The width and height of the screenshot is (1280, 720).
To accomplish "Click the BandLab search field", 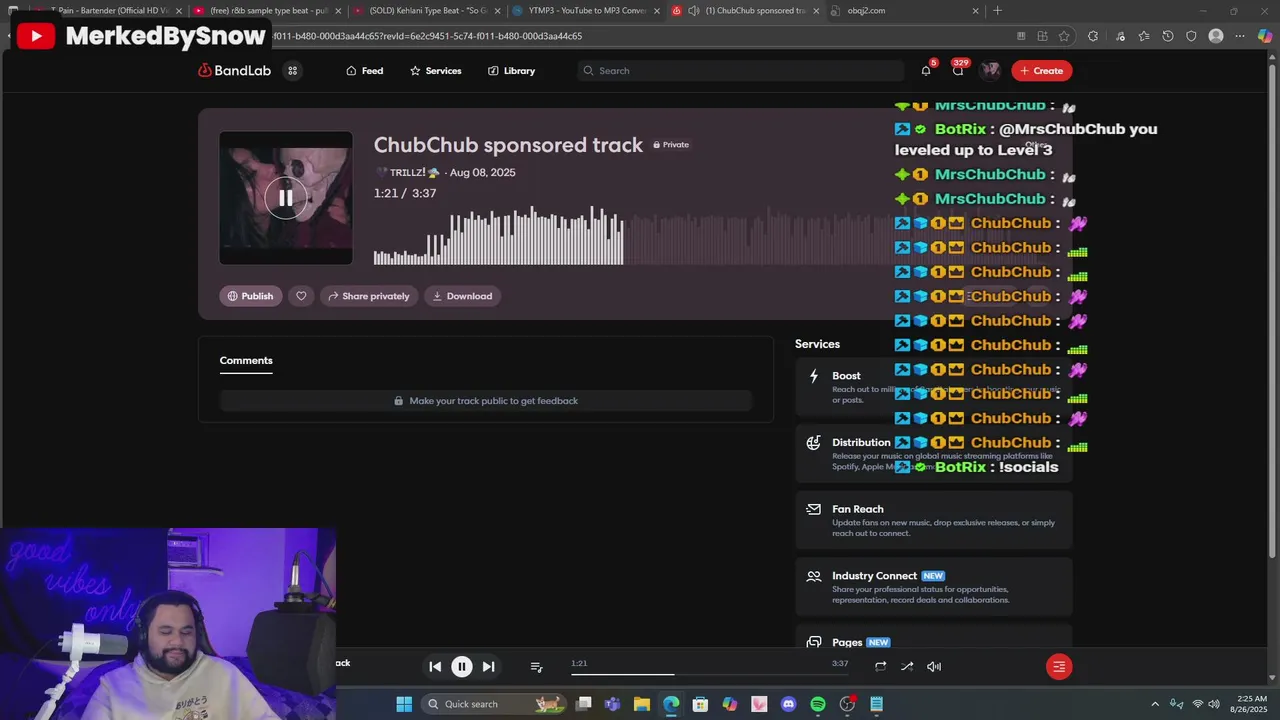I will pyautogui.click(x=740, y=71).
